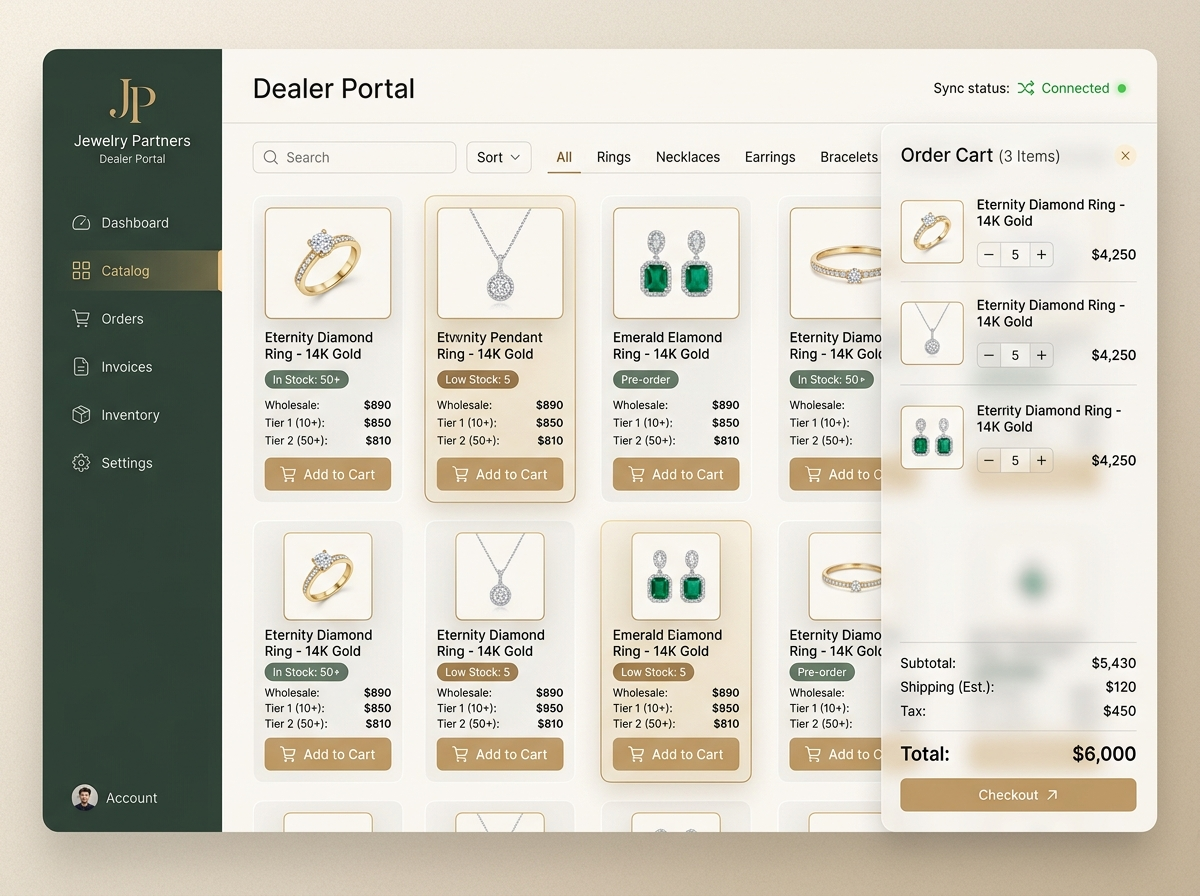Viewport: 1200px width, 896px height.
Task: Click the Order Cart (3 Items) heading
Action: coord(980,155)
